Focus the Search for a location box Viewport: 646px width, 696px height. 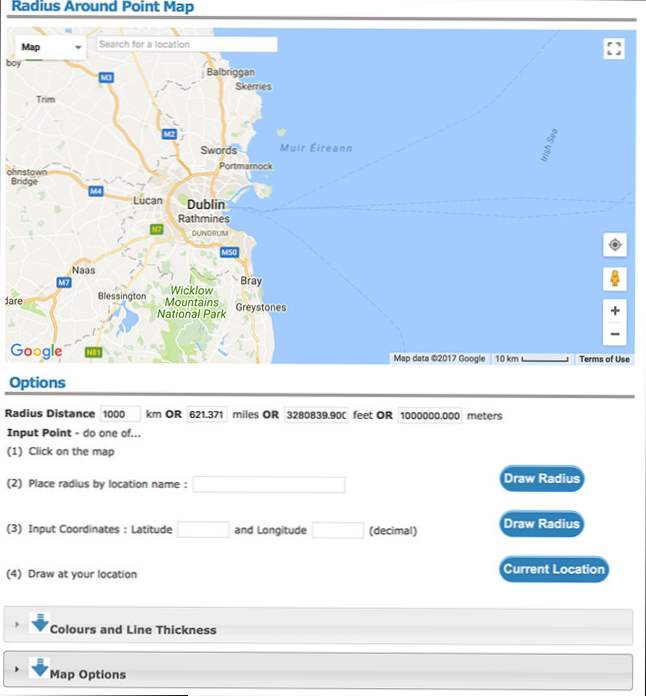(x=186, y=45)
